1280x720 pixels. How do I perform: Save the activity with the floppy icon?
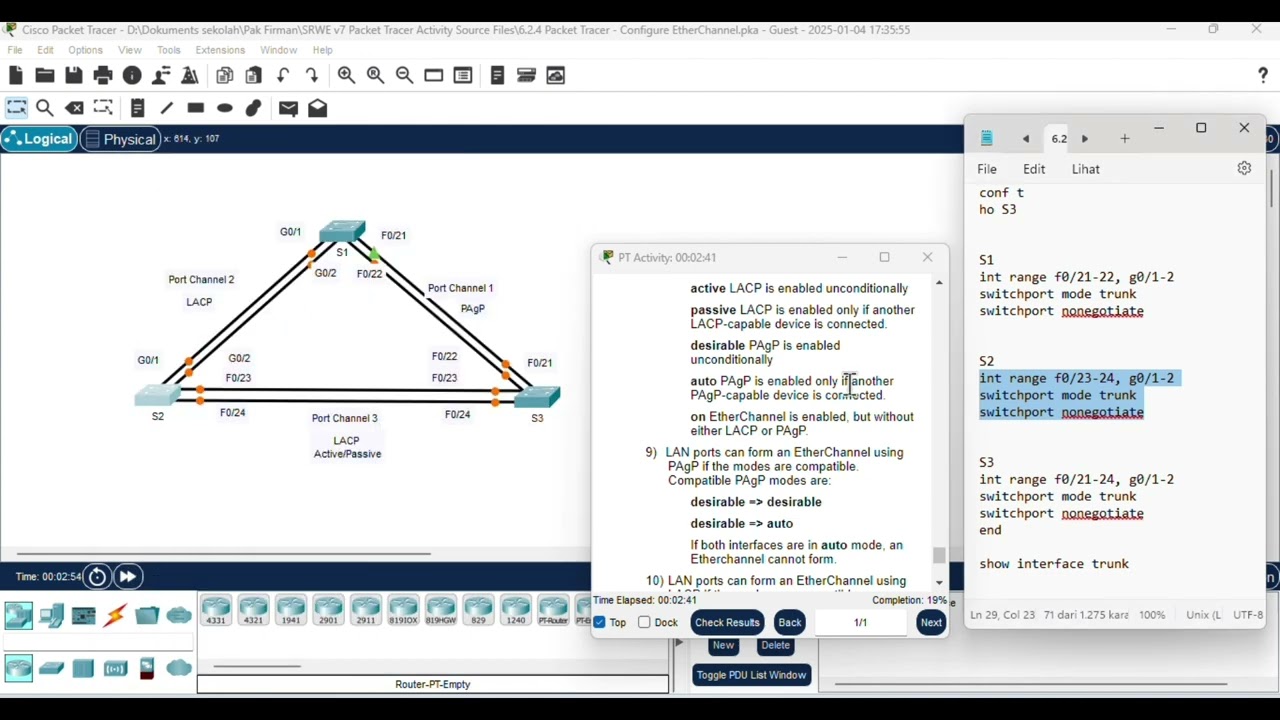click(x=74, y=75)
